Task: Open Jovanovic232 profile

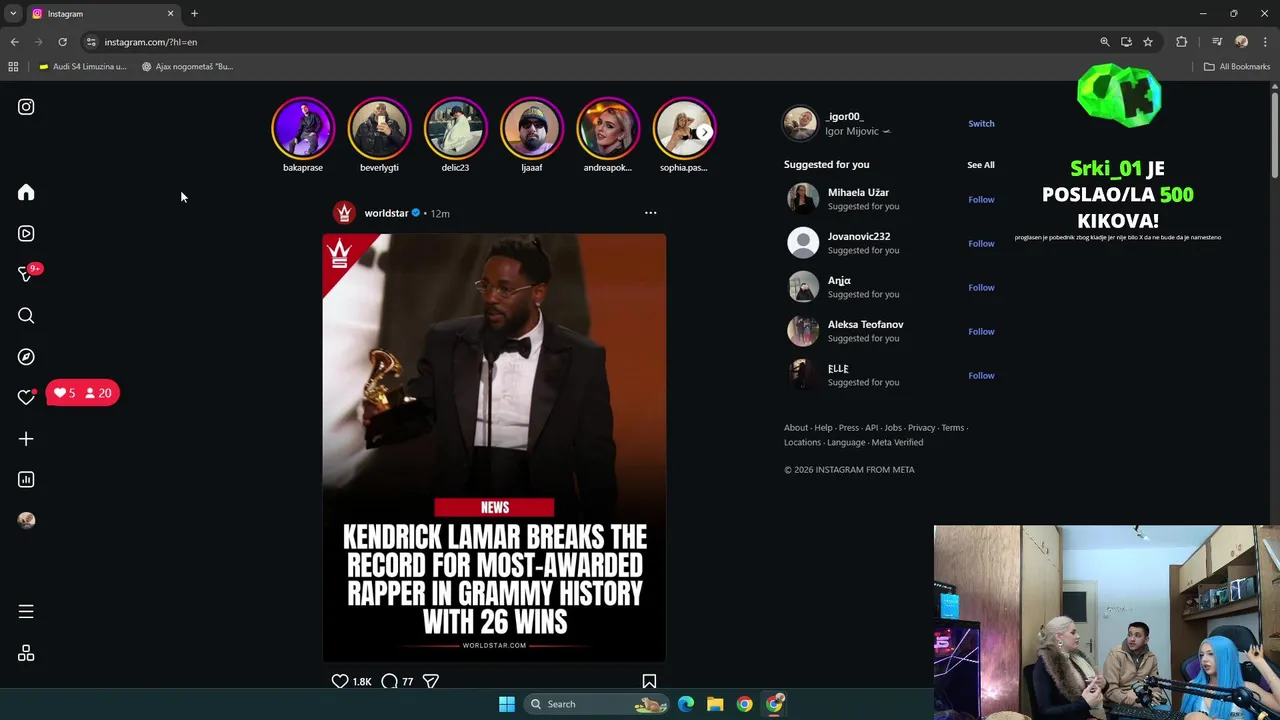Action: click(859, 236)
